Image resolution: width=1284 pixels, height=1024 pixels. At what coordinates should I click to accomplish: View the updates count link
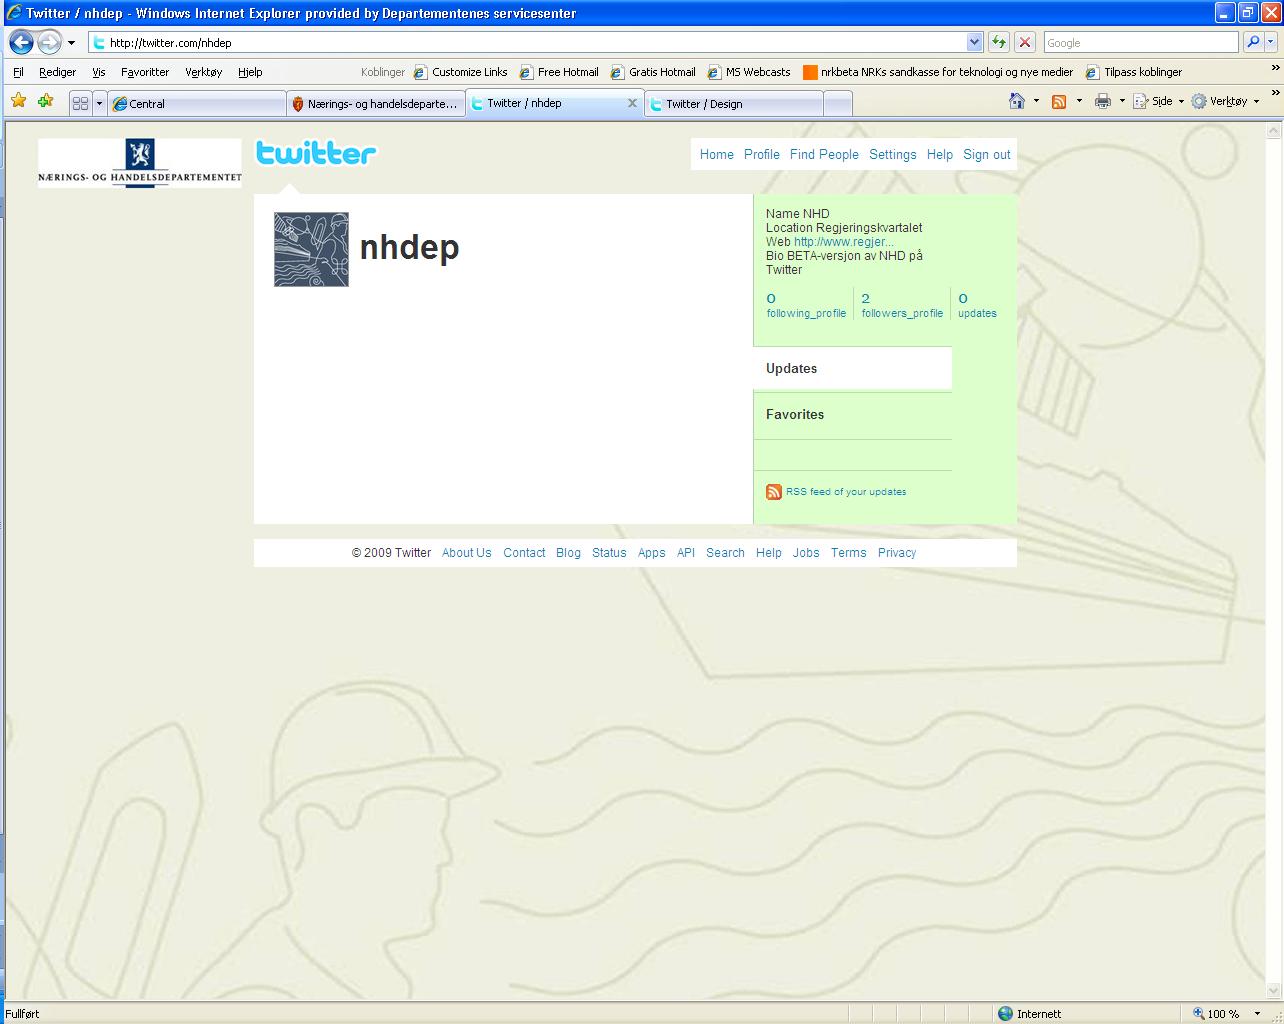[x=977, y=305]
